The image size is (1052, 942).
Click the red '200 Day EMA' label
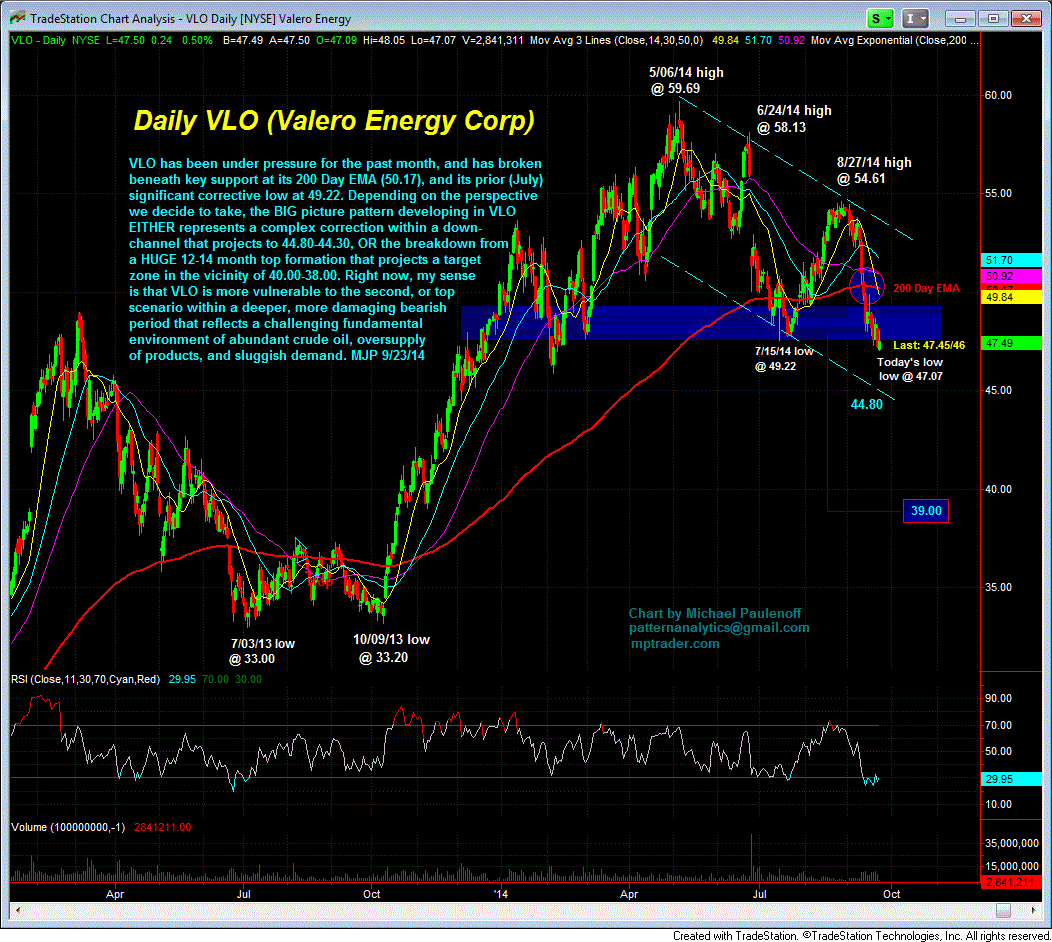click(926, 289)
